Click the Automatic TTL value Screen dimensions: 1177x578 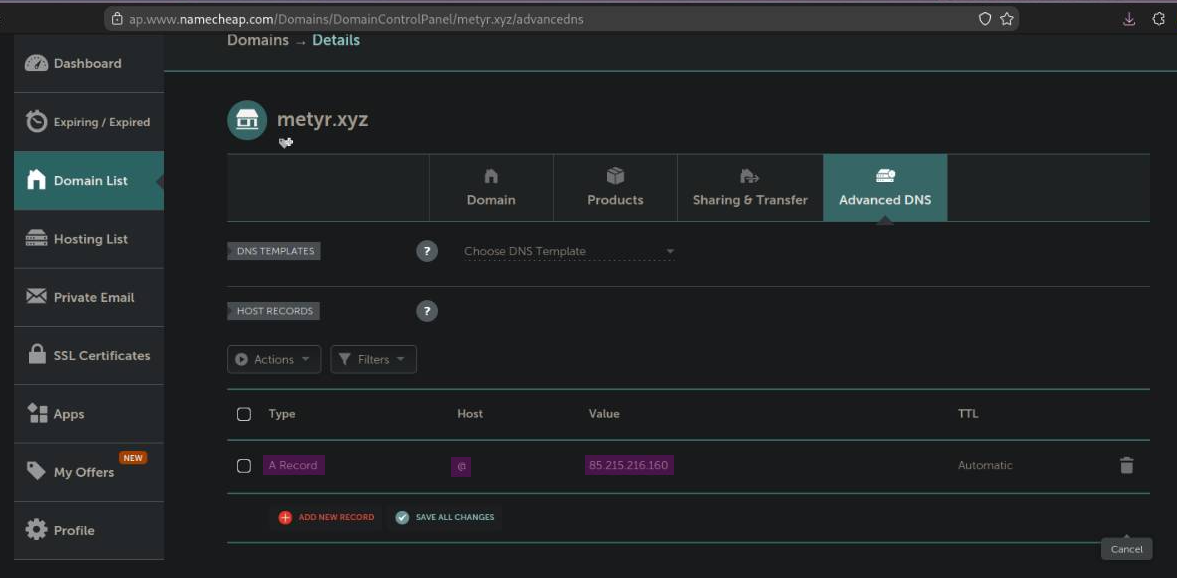(985, 465)
